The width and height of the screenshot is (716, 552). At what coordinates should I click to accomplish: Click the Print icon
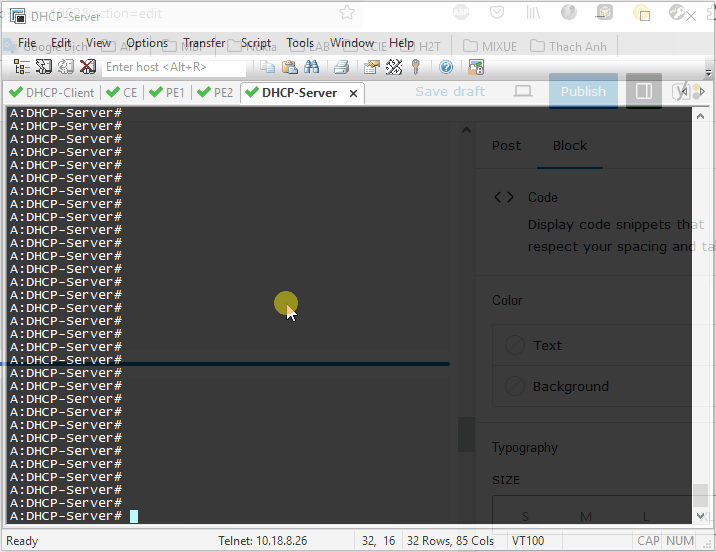(342, 67)
